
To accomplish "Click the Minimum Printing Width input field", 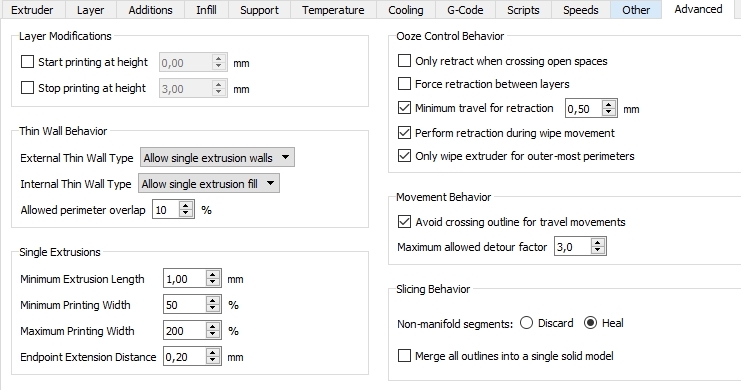I will pyautogui.click(x=185, y=305).
